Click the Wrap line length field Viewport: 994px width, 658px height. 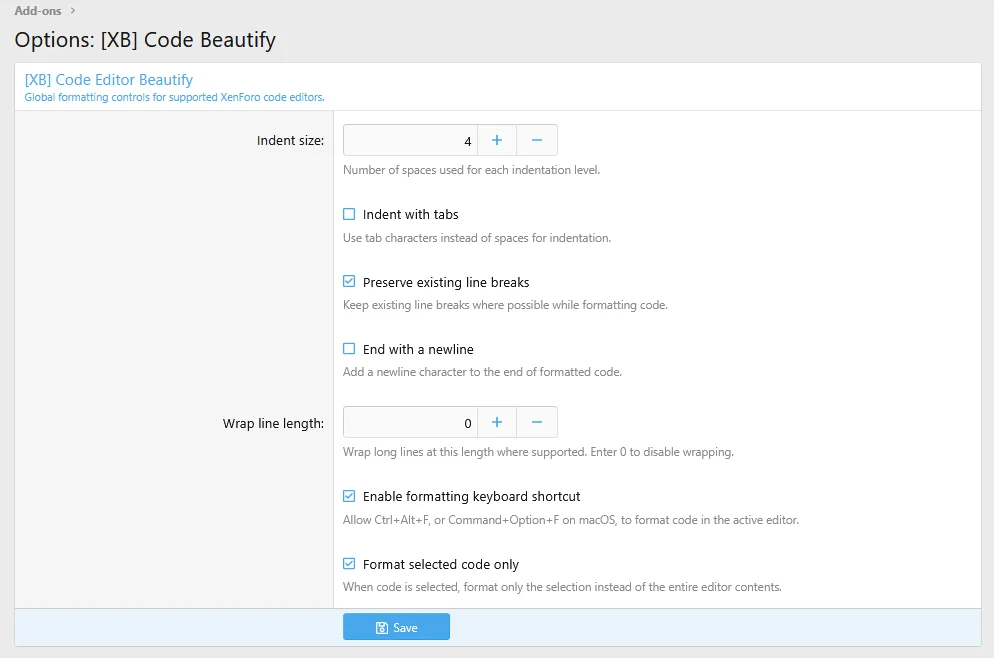410,422
